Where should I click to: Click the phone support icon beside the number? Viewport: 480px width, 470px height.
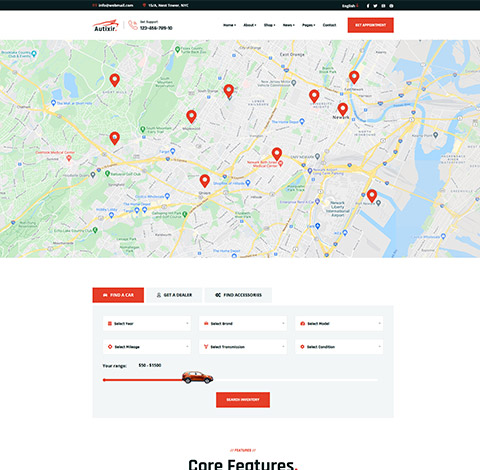133,25
